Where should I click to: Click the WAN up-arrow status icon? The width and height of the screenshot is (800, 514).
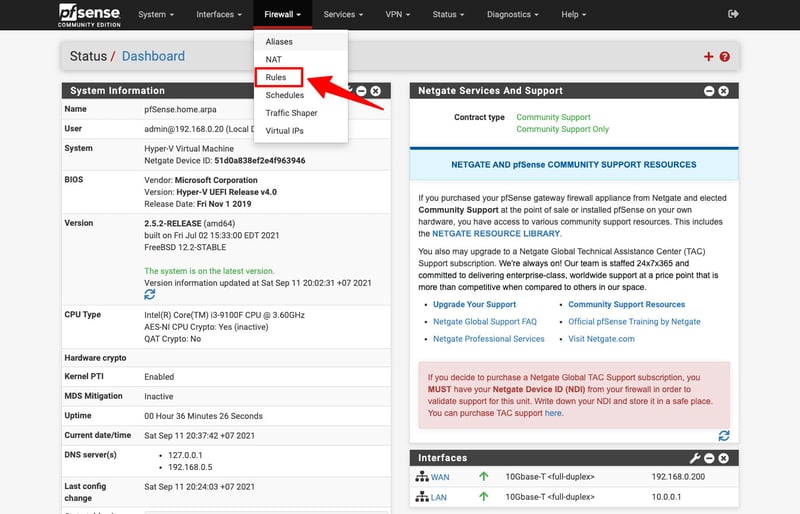(x=484, y=477)
